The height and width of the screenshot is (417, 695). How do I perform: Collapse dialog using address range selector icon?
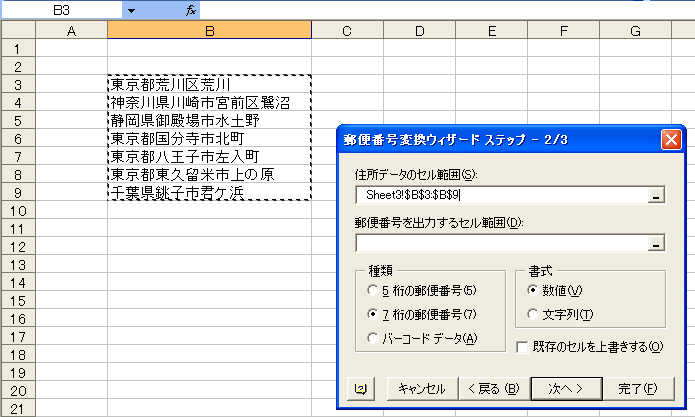pyautogui.click(x=656, y=196)
